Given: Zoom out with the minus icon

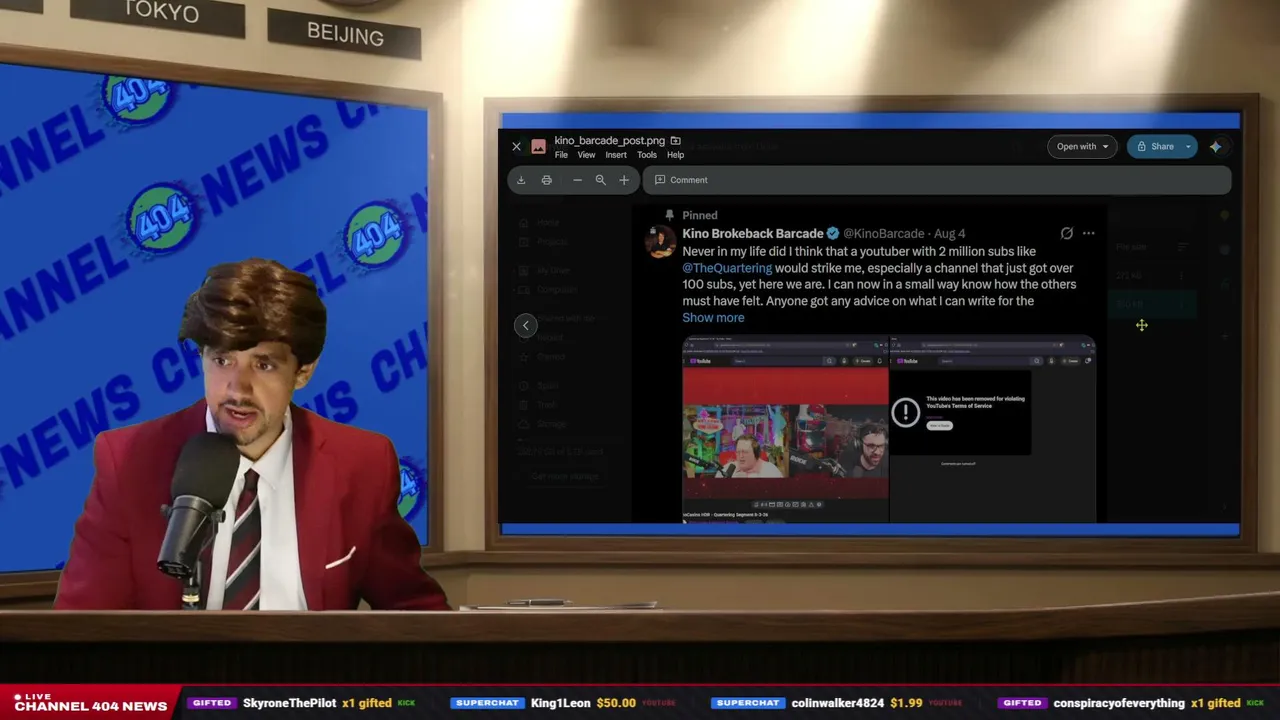Looking at the screenshot, I should [577, 180].
